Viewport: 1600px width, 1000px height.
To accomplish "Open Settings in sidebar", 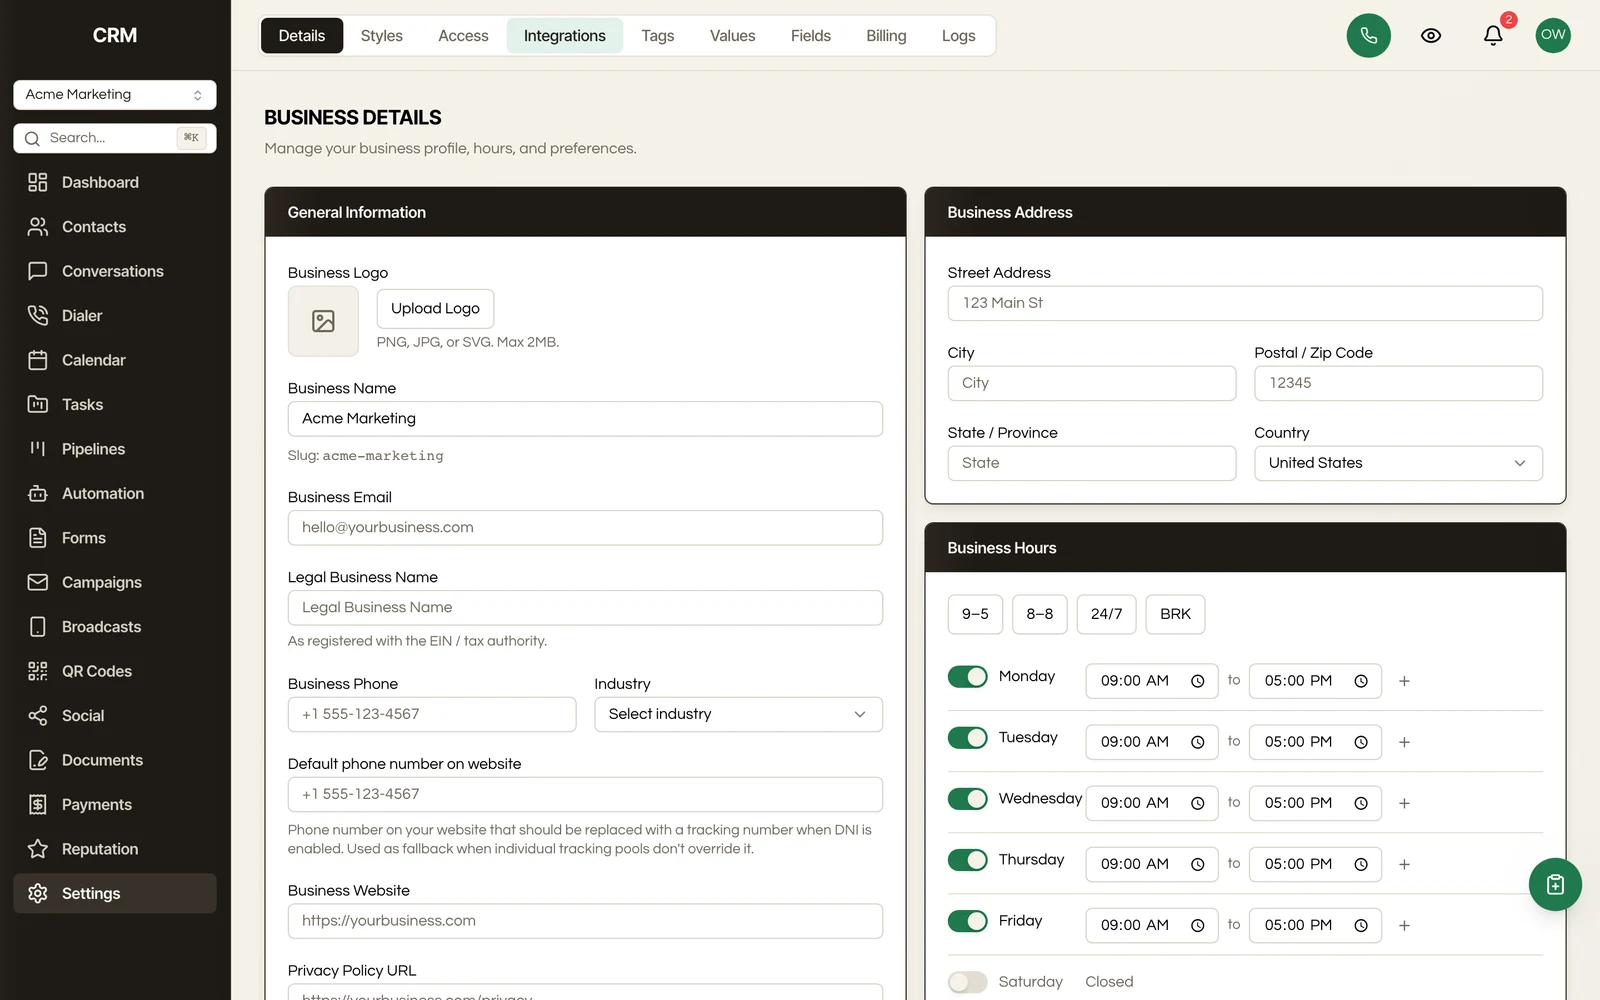I will pyautogui.click(x=114, y=894).
